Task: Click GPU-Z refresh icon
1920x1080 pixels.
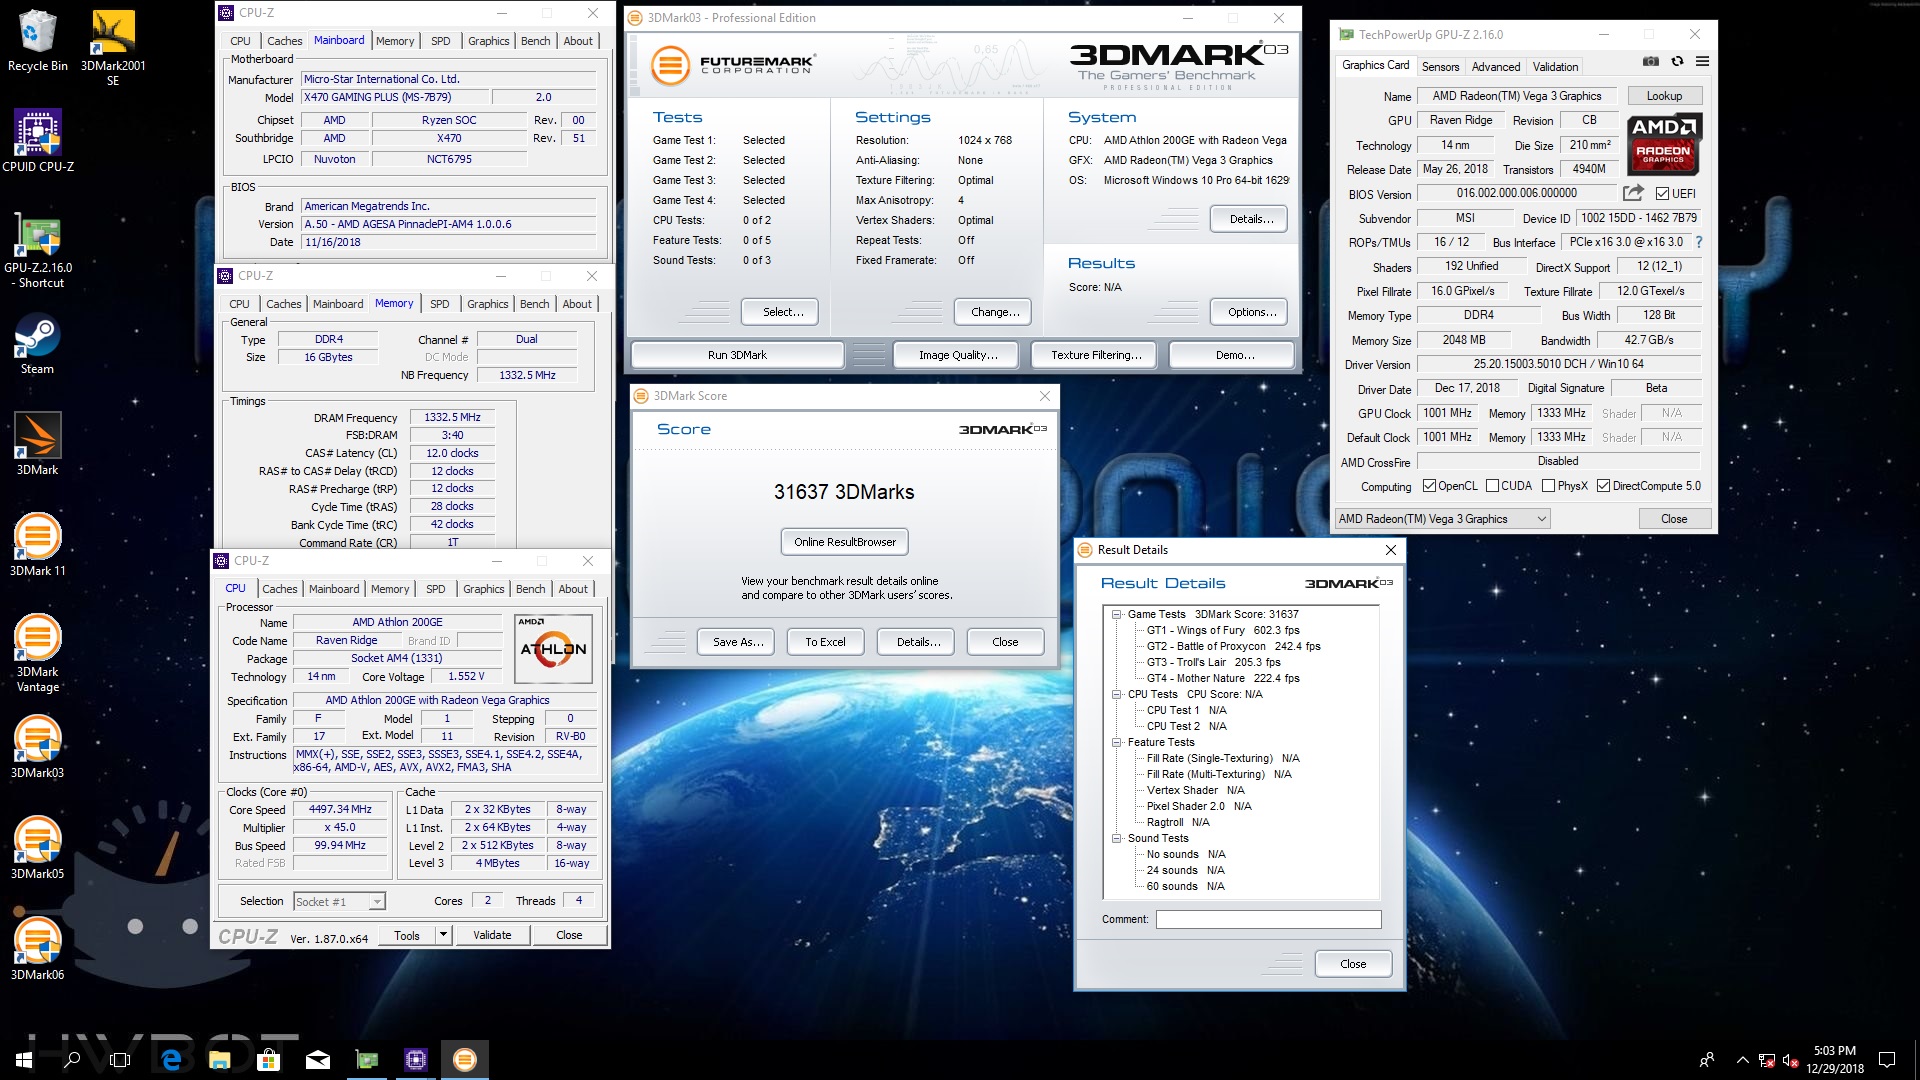Action: [1677, 62]
